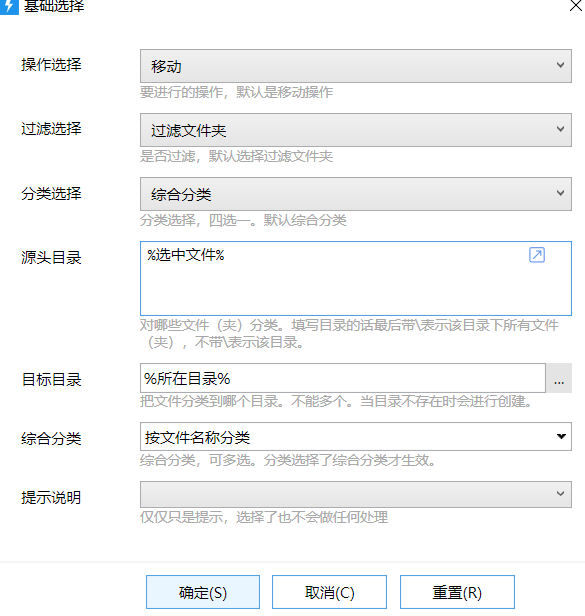Click the 过滤选择 label

(x=51, y=129)
